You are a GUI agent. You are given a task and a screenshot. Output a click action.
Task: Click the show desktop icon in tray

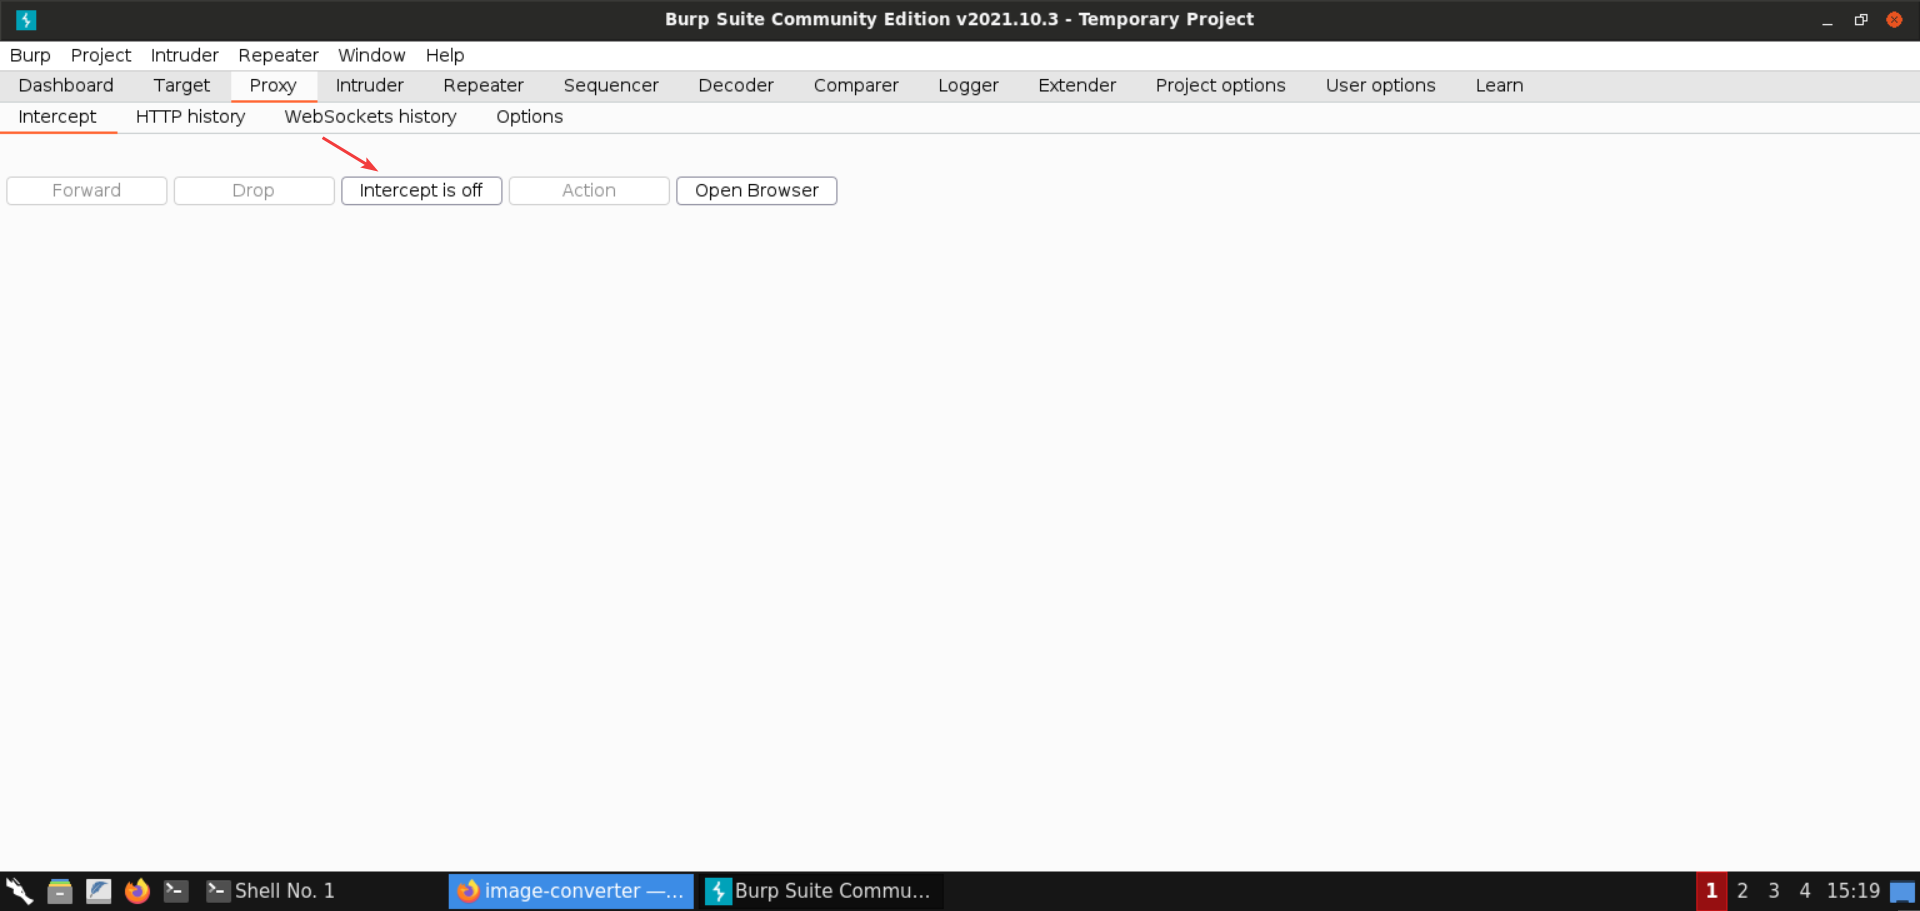[1902, 891]
